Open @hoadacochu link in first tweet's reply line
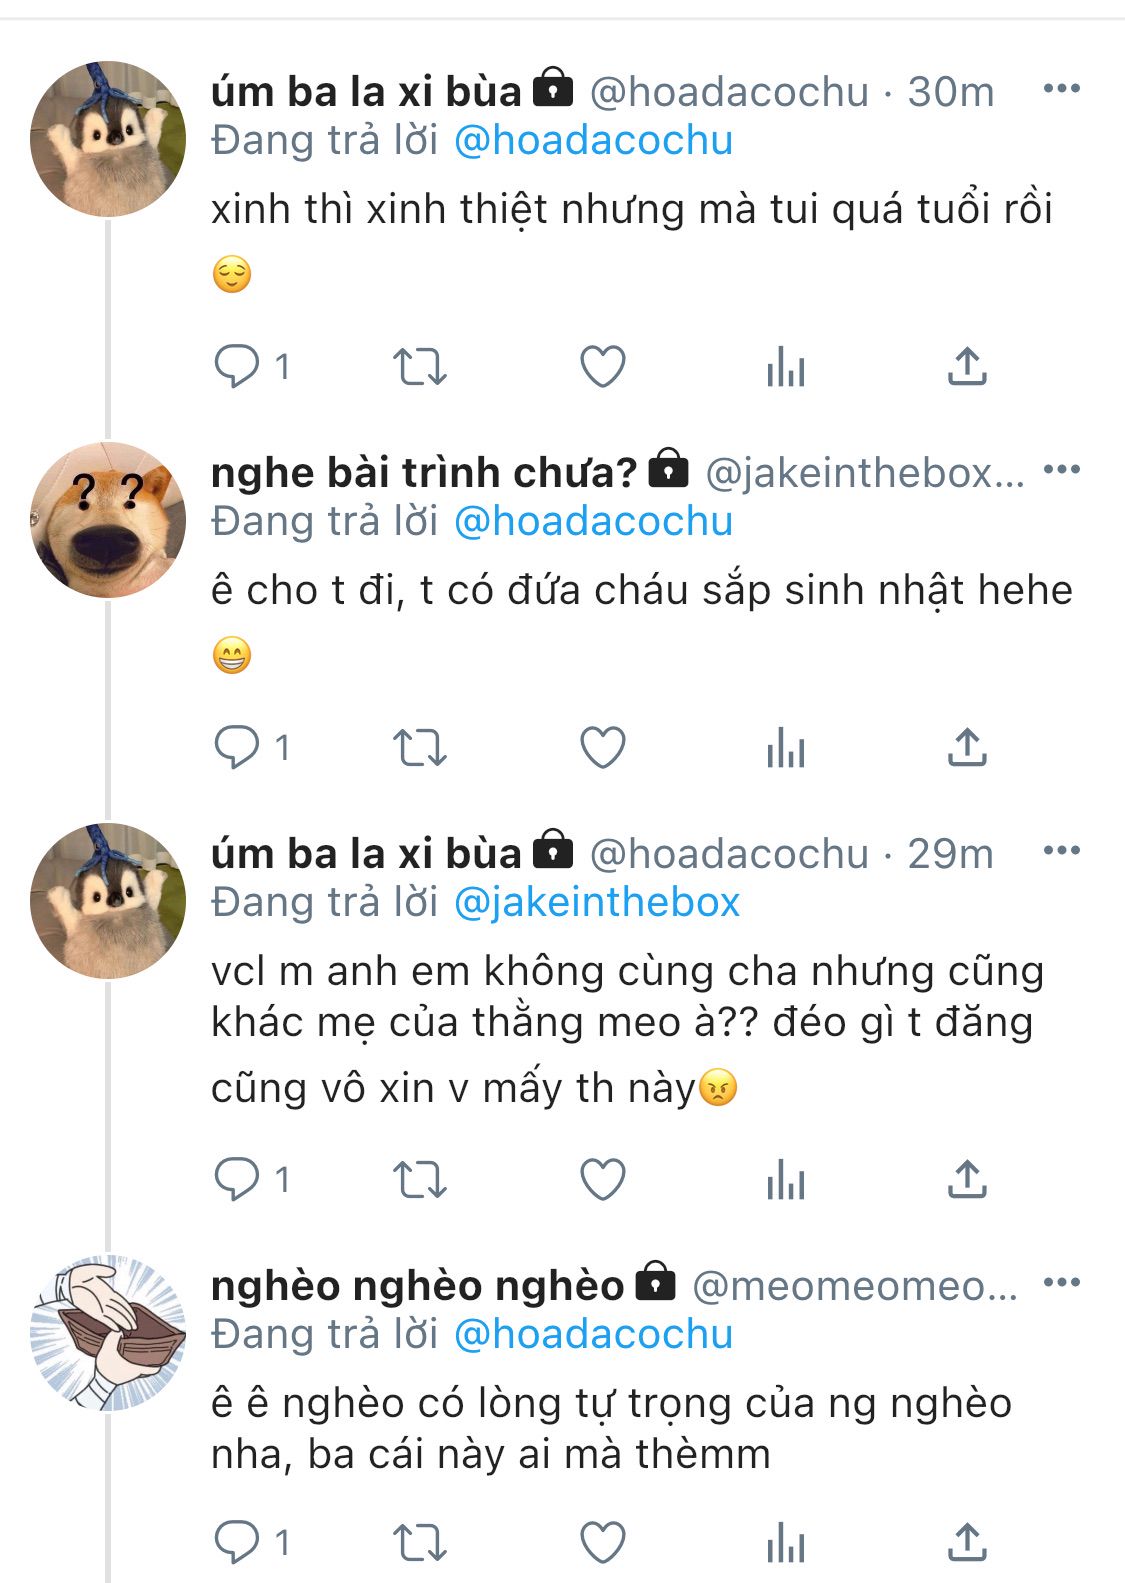 (594, 141)
